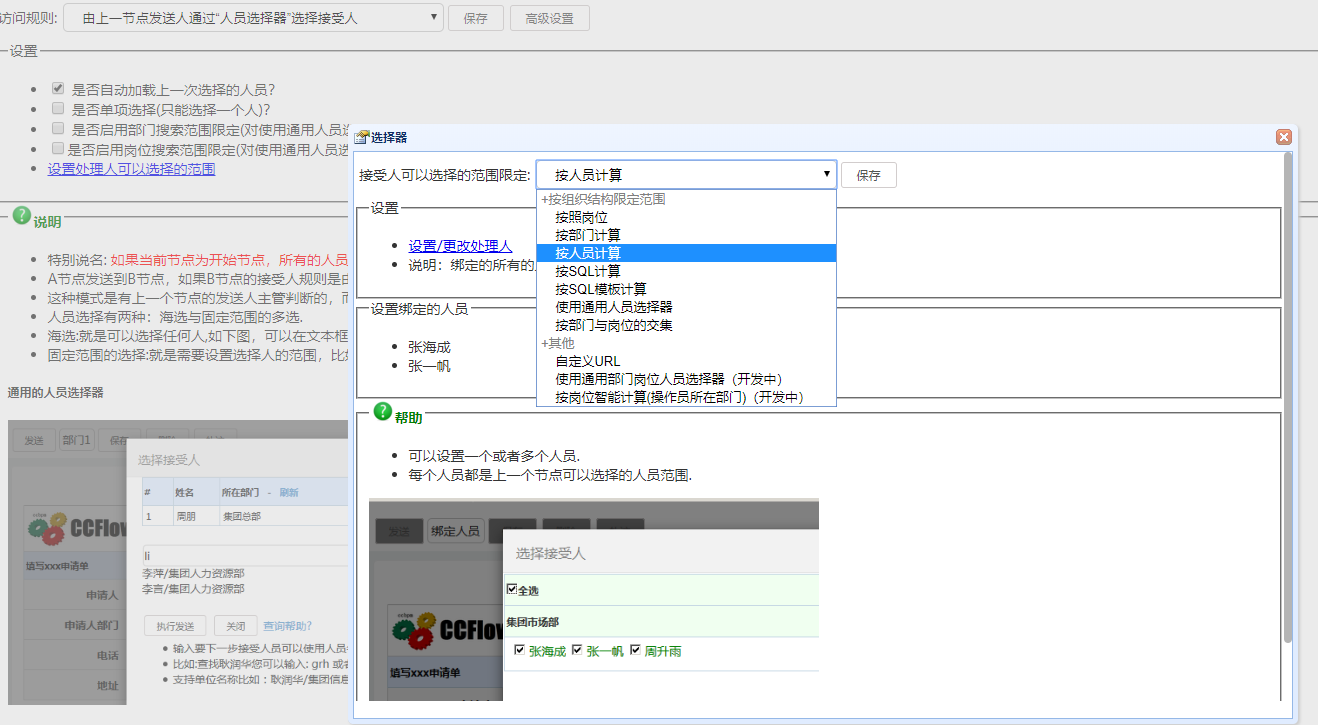Select 按部门与岗位的交集 option

(686, 325)
